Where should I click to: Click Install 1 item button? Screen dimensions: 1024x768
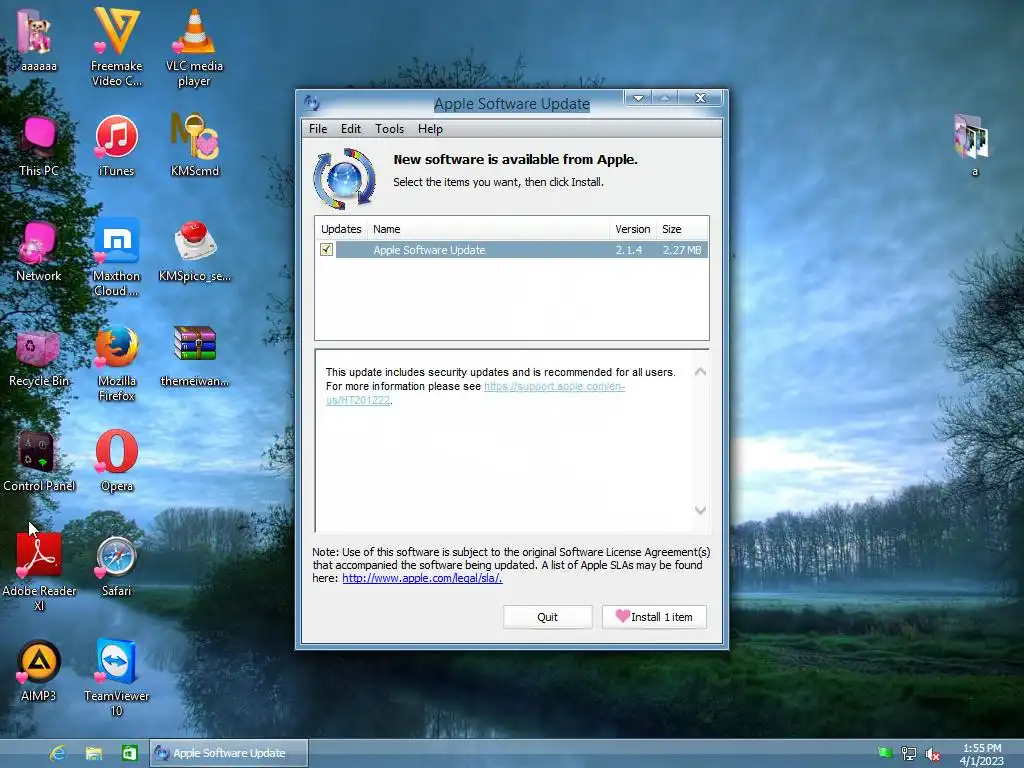tap(654, 616)
